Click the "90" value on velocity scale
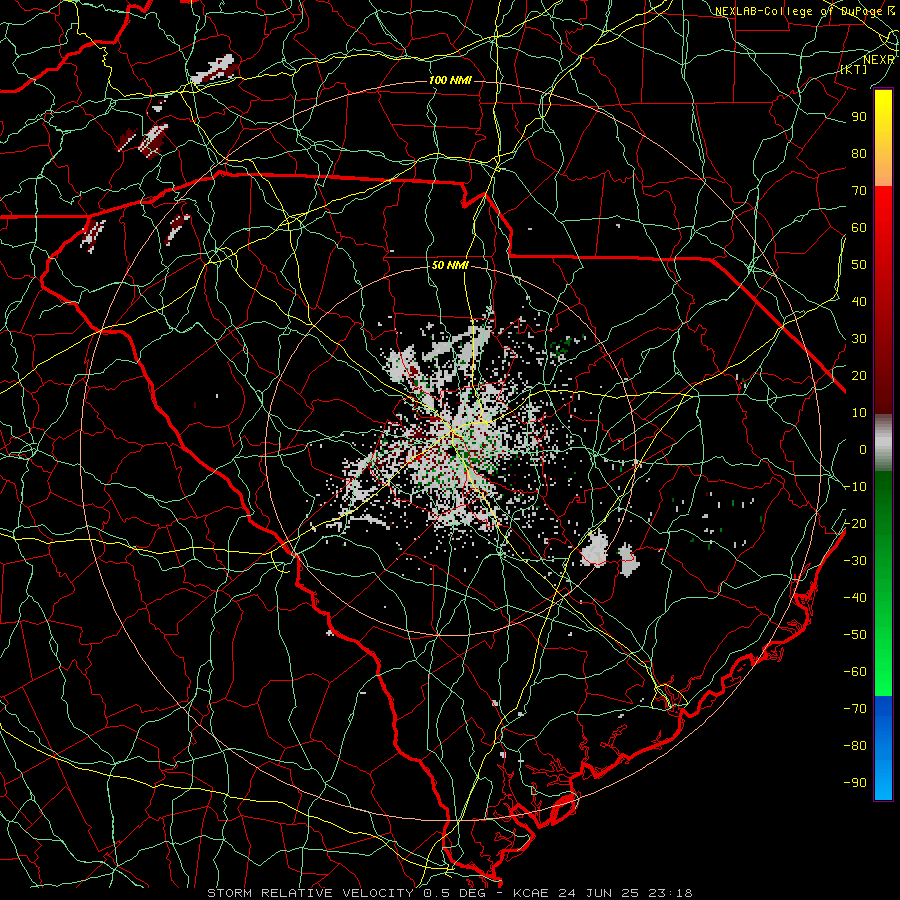This screenshot has width=900, height=900. (x=859, y=117)
